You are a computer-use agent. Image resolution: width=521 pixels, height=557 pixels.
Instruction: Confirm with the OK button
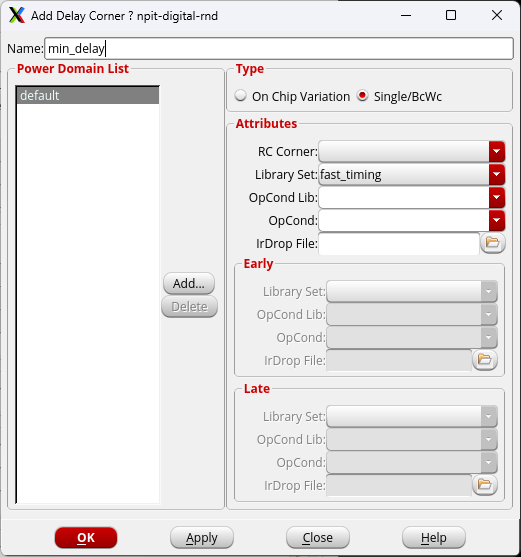click(x=86, y=537)
